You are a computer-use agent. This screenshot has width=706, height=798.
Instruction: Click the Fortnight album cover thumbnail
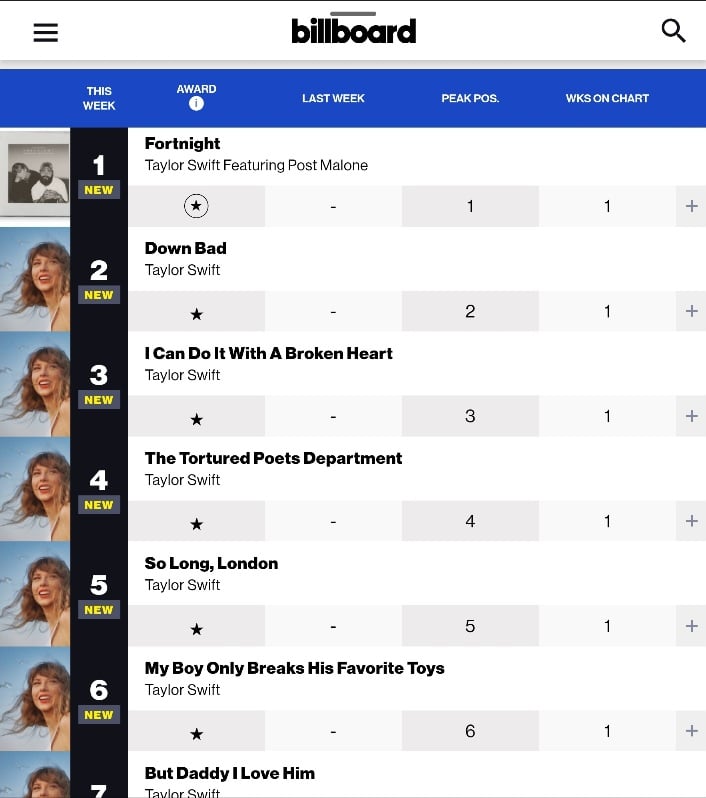pos(35,174)
